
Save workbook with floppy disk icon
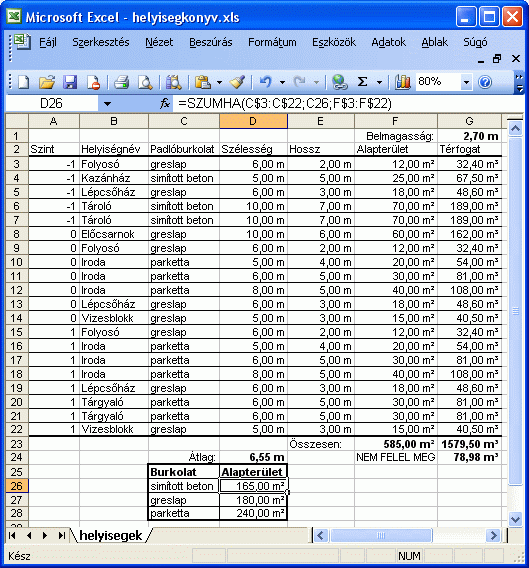(70, 82)
